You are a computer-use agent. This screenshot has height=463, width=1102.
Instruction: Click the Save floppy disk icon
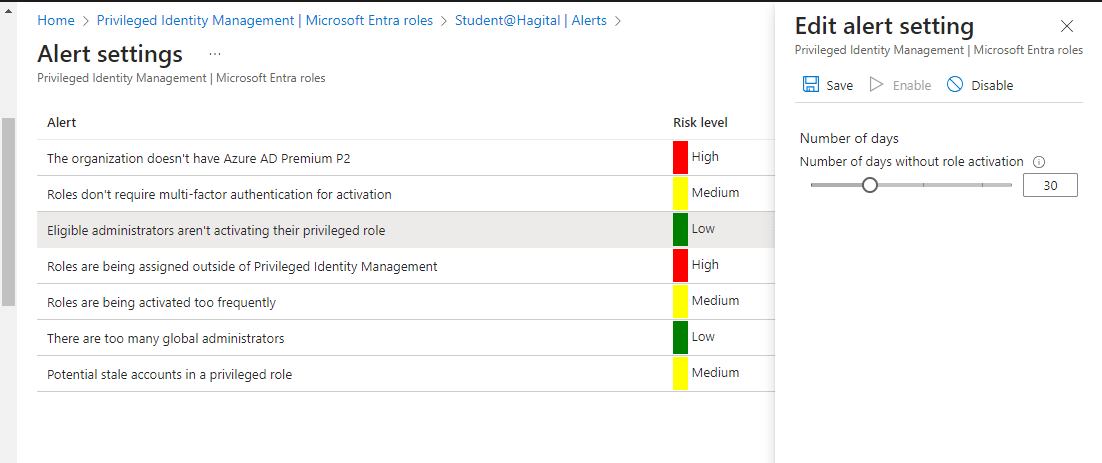(811, 85)
